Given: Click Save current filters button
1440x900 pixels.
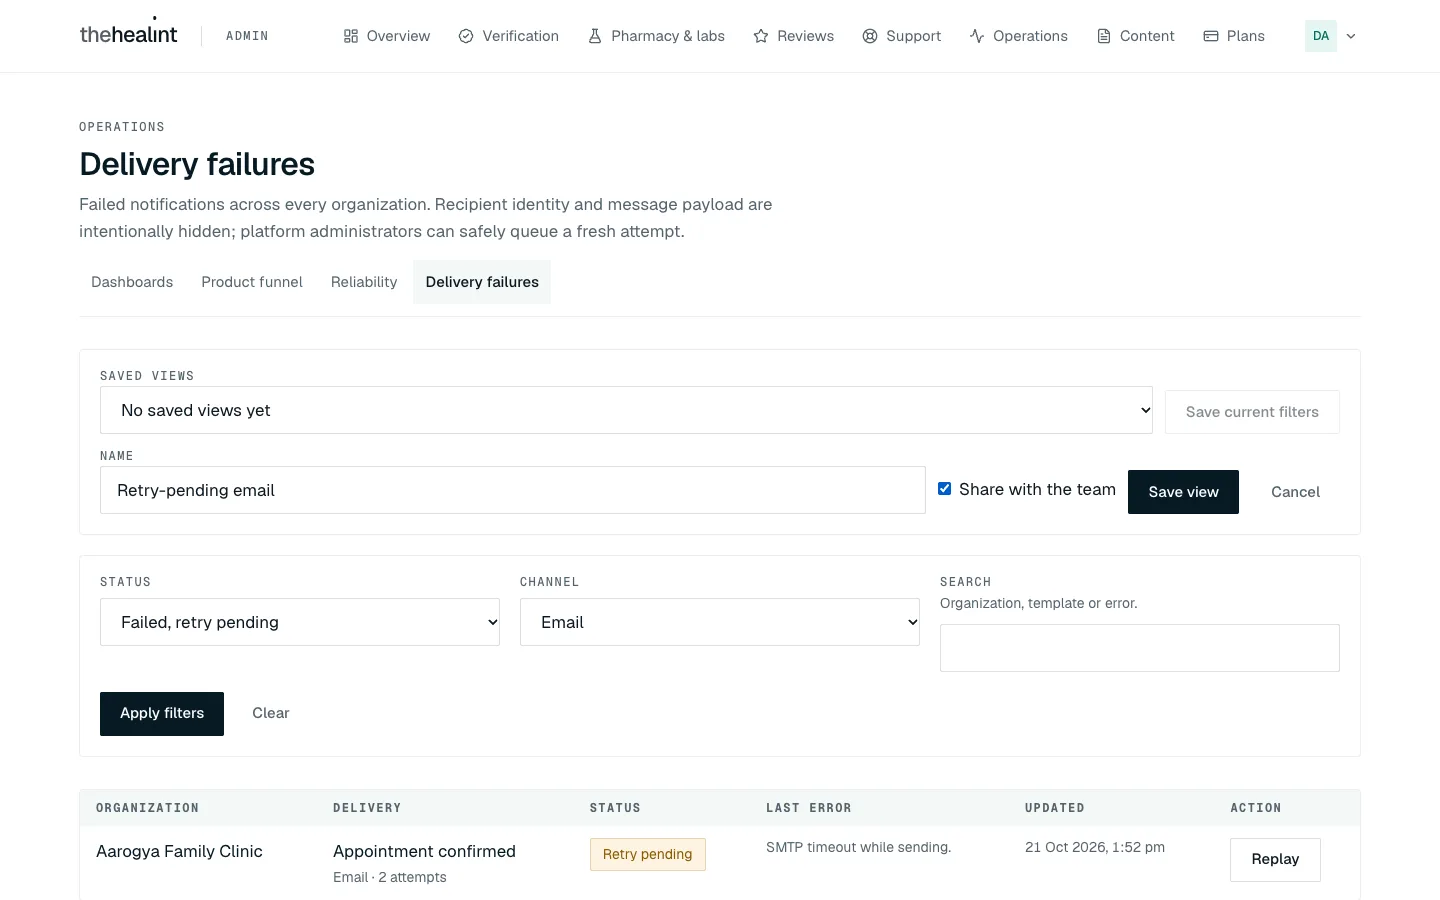Looking at the screenshot, I should tap(1252, 412).
